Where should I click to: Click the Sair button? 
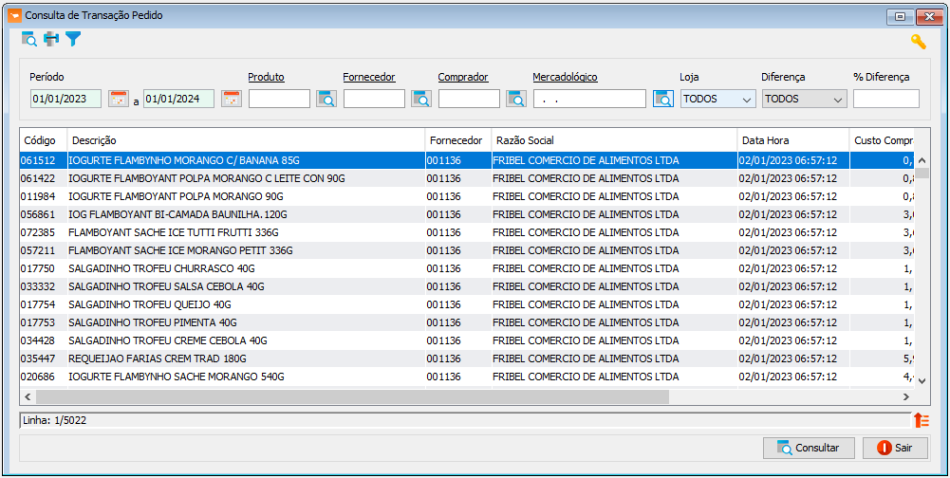895,448
